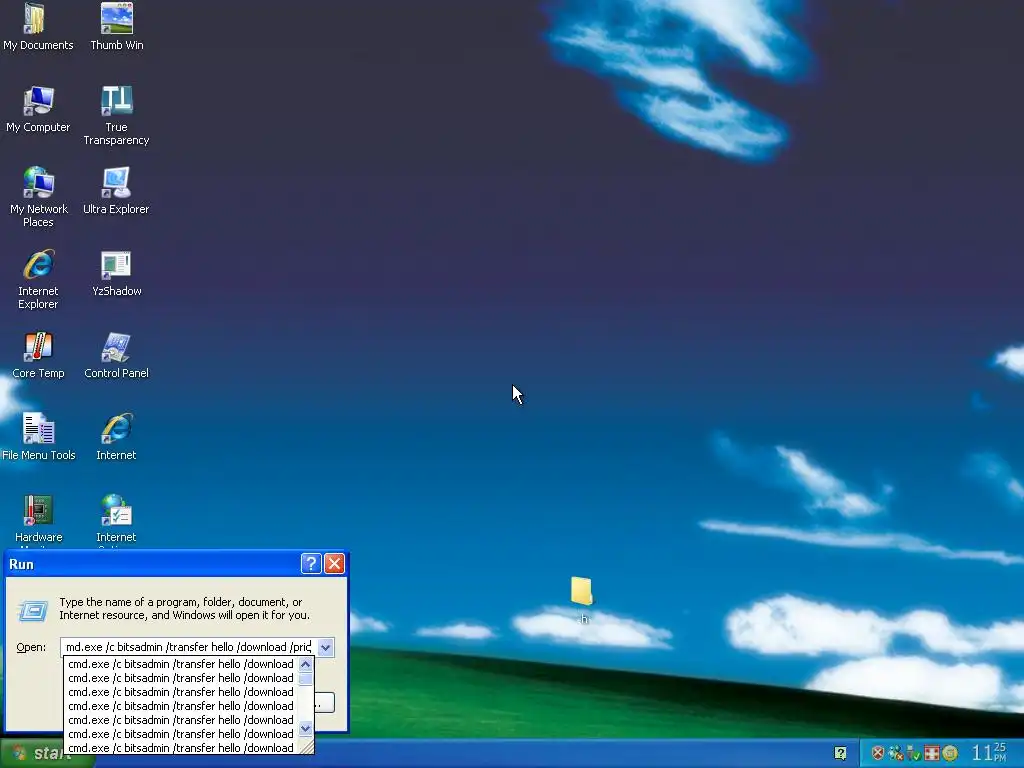Select the Hardware monitor chip icon
Image resolution: width=1024 pixels, height=768 pixels.
point(38,511)
